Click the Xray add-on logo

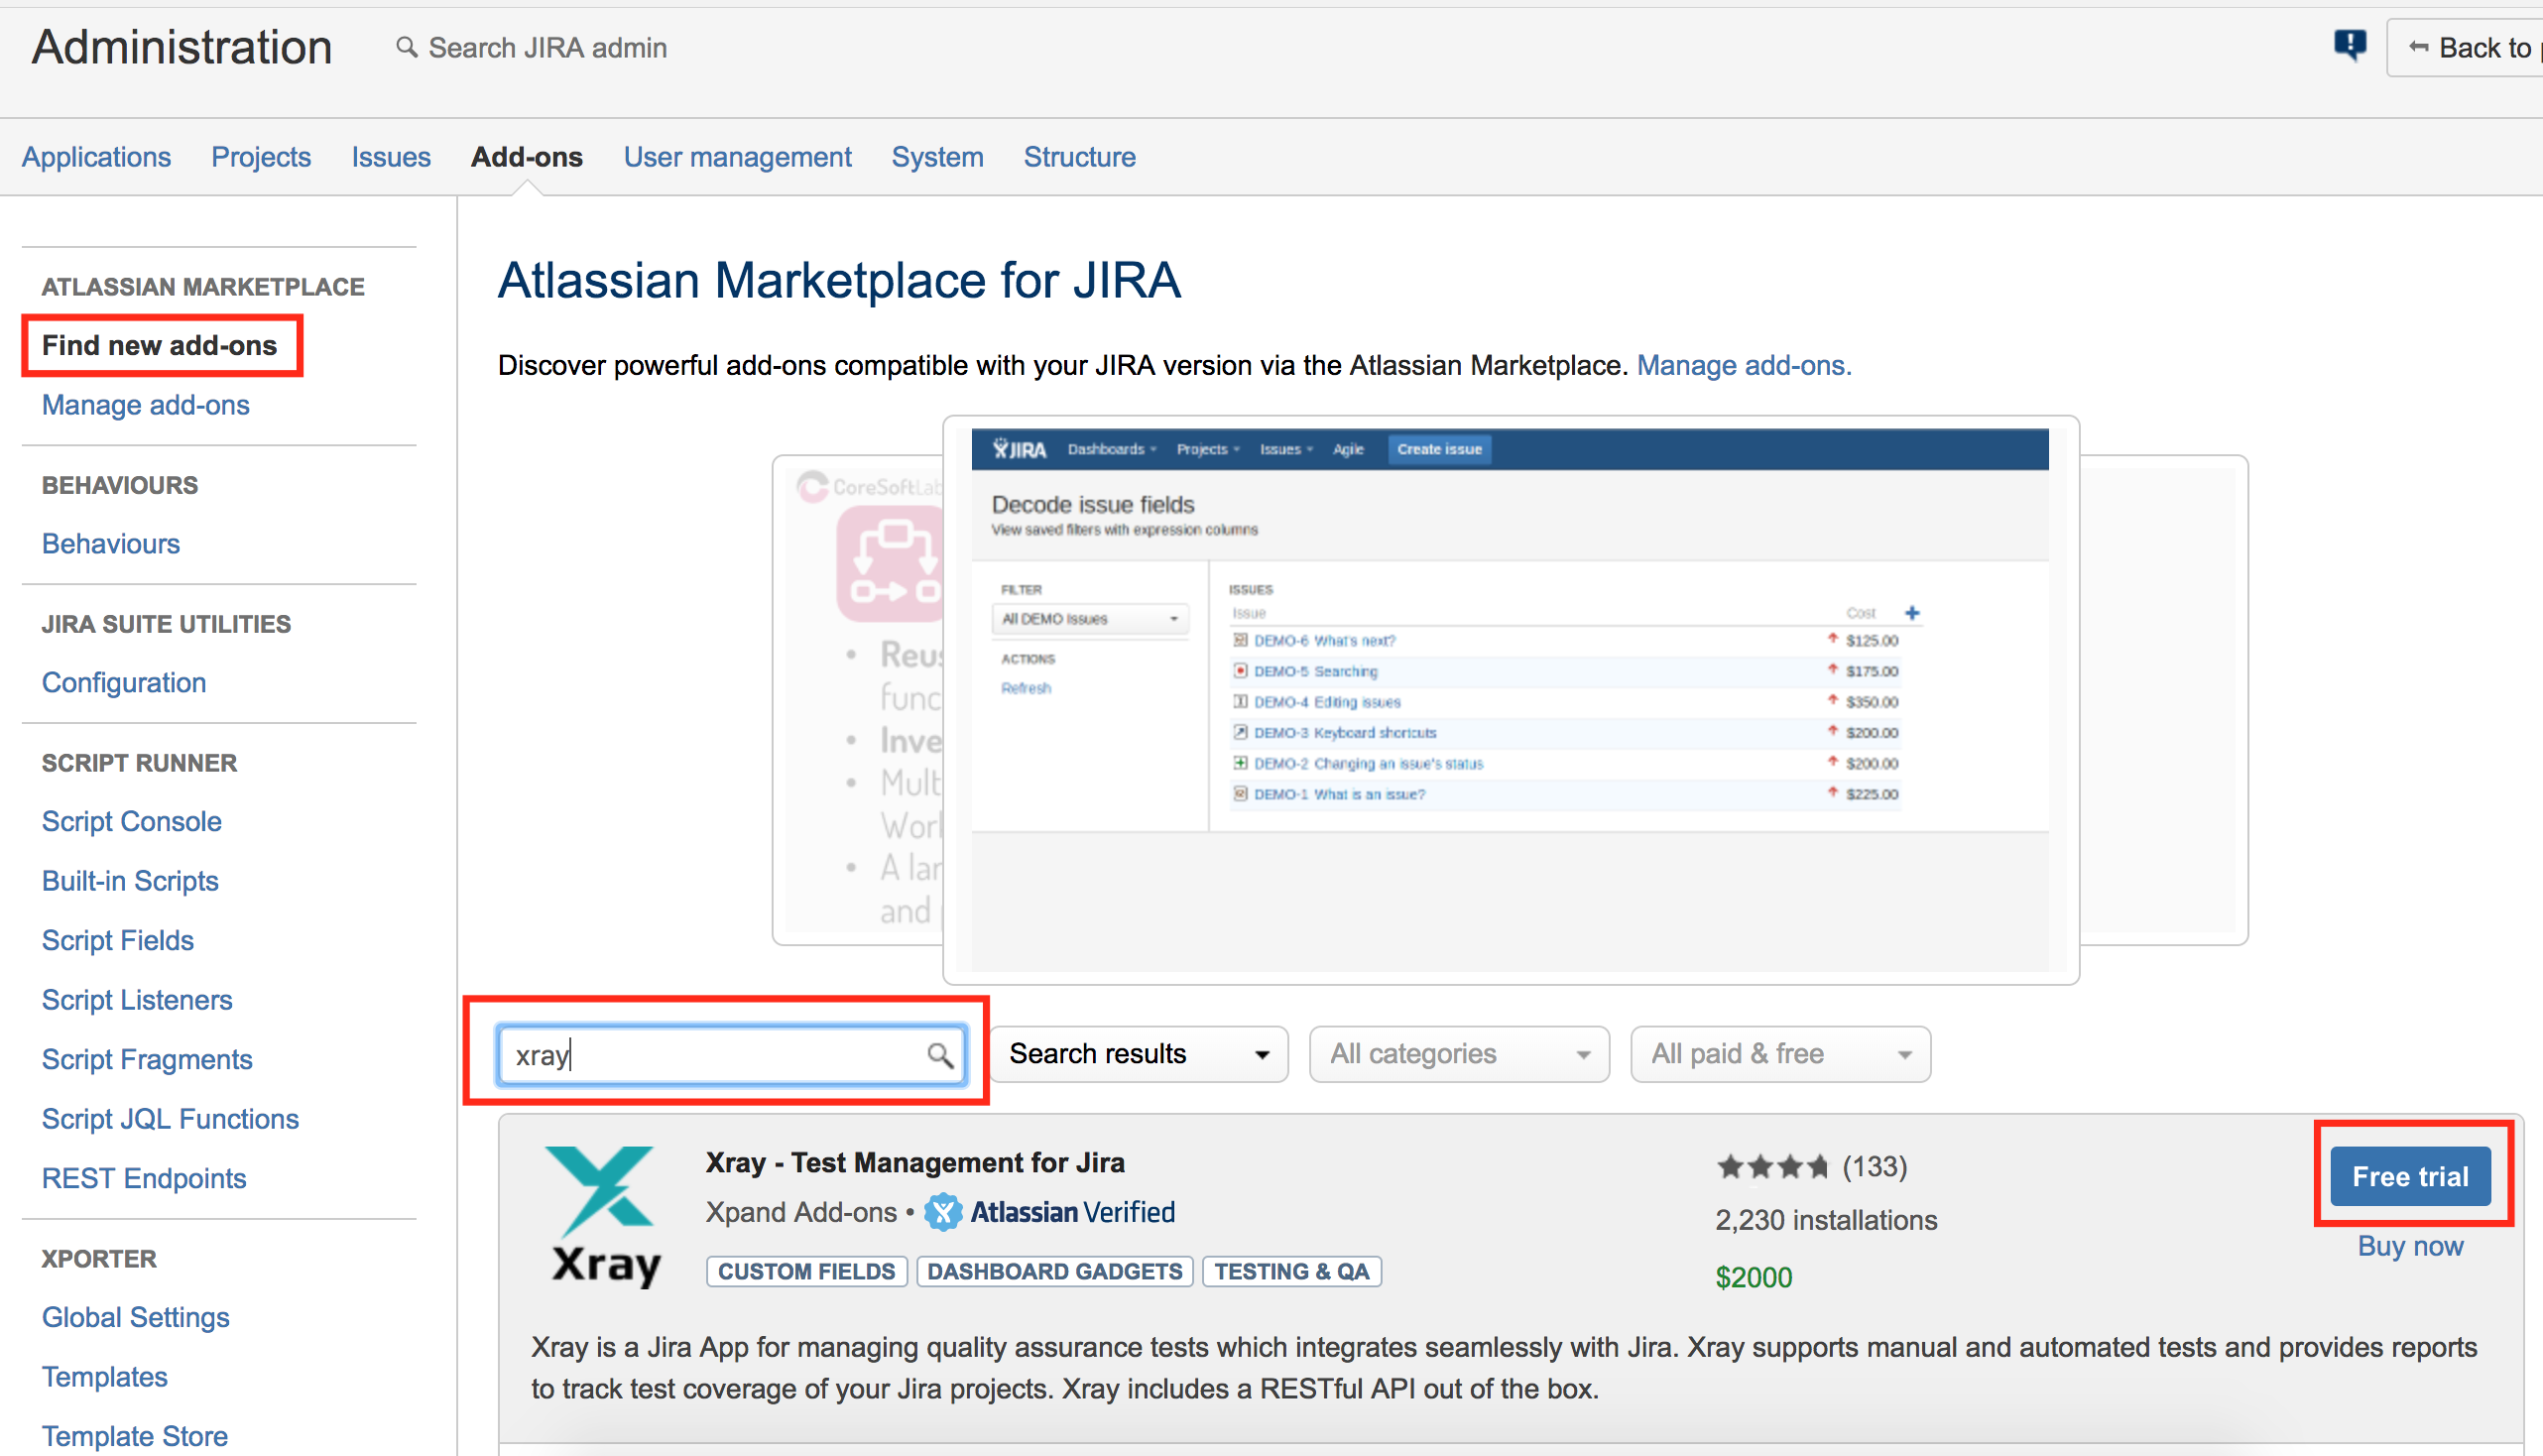tap(604, 1215)
